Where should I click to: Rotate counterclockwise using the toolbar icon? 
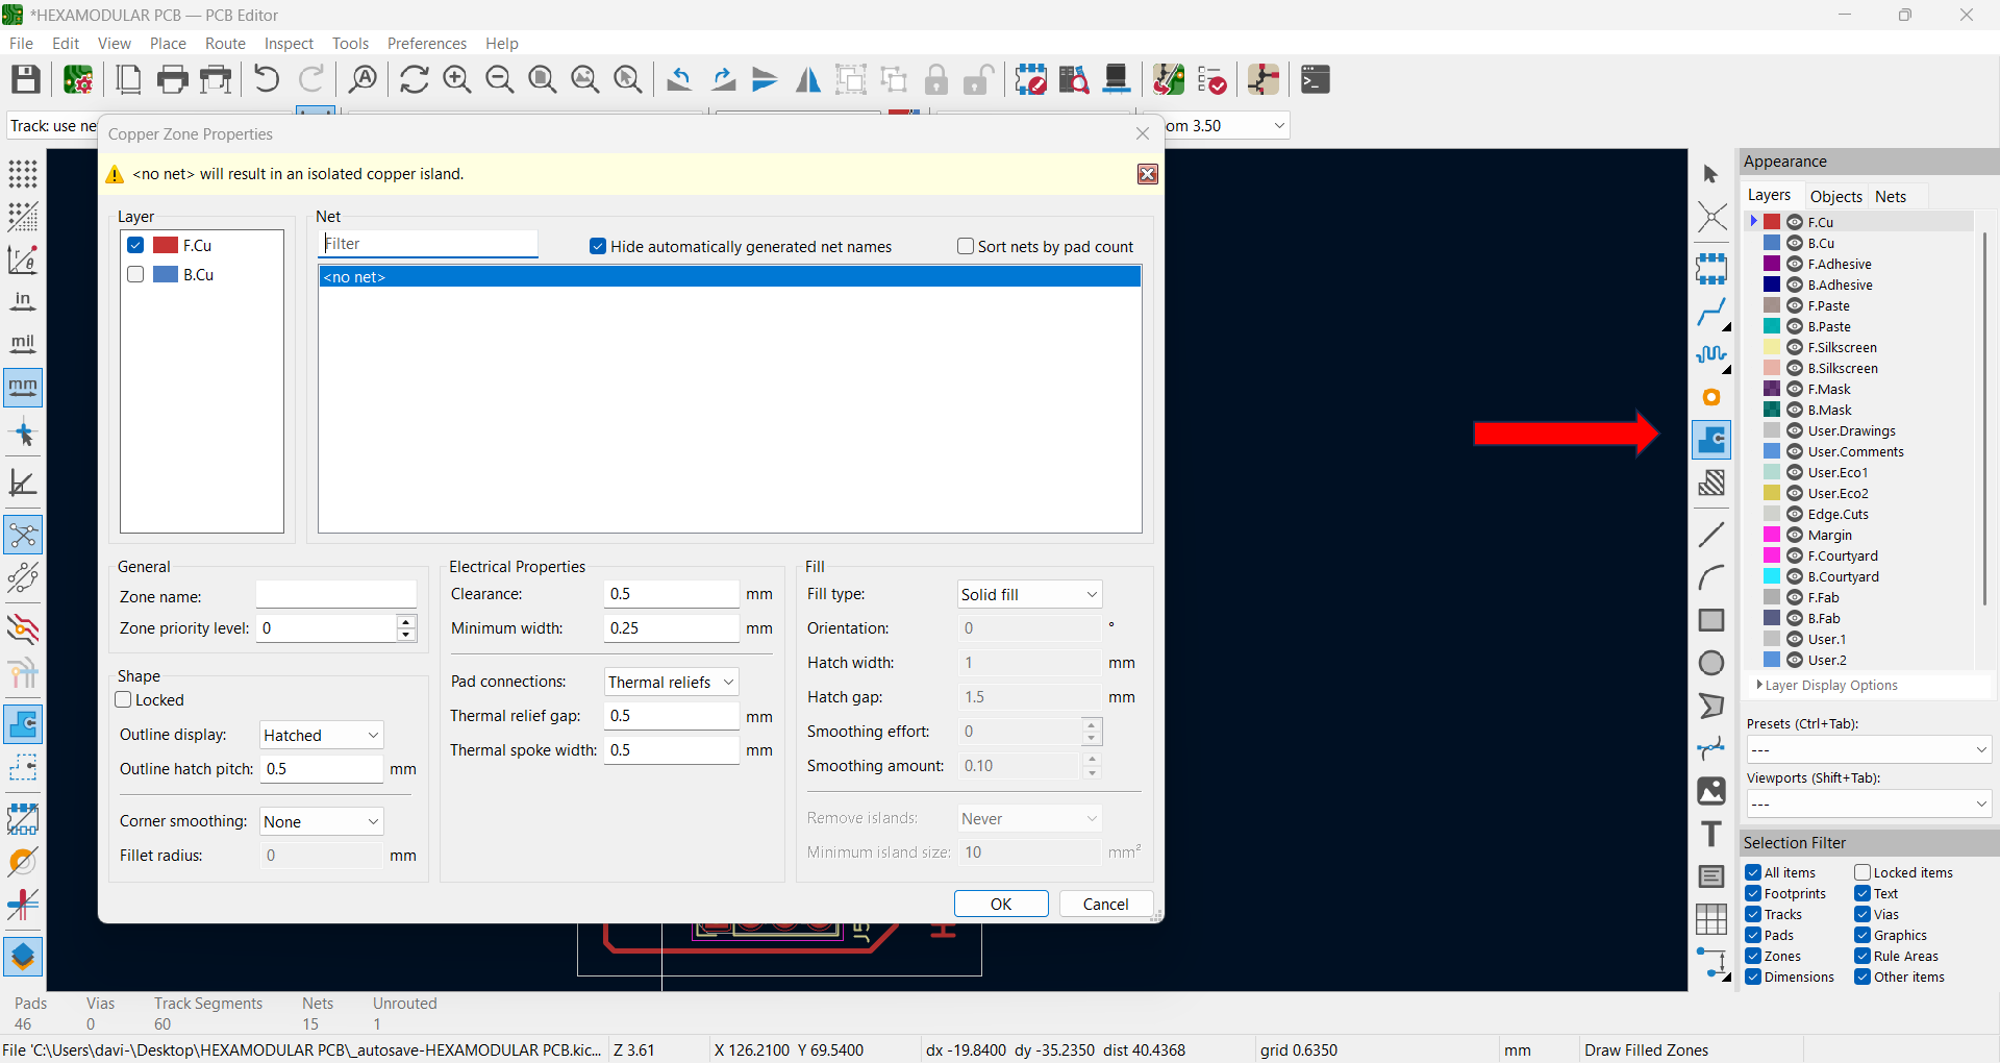[680, 79]
